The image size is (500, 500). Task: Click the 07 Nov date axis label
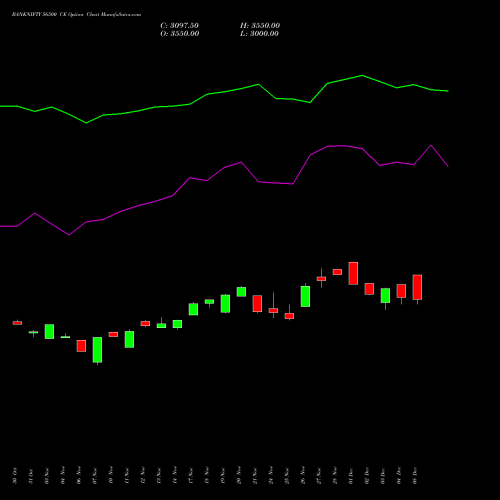click(95, 476)
